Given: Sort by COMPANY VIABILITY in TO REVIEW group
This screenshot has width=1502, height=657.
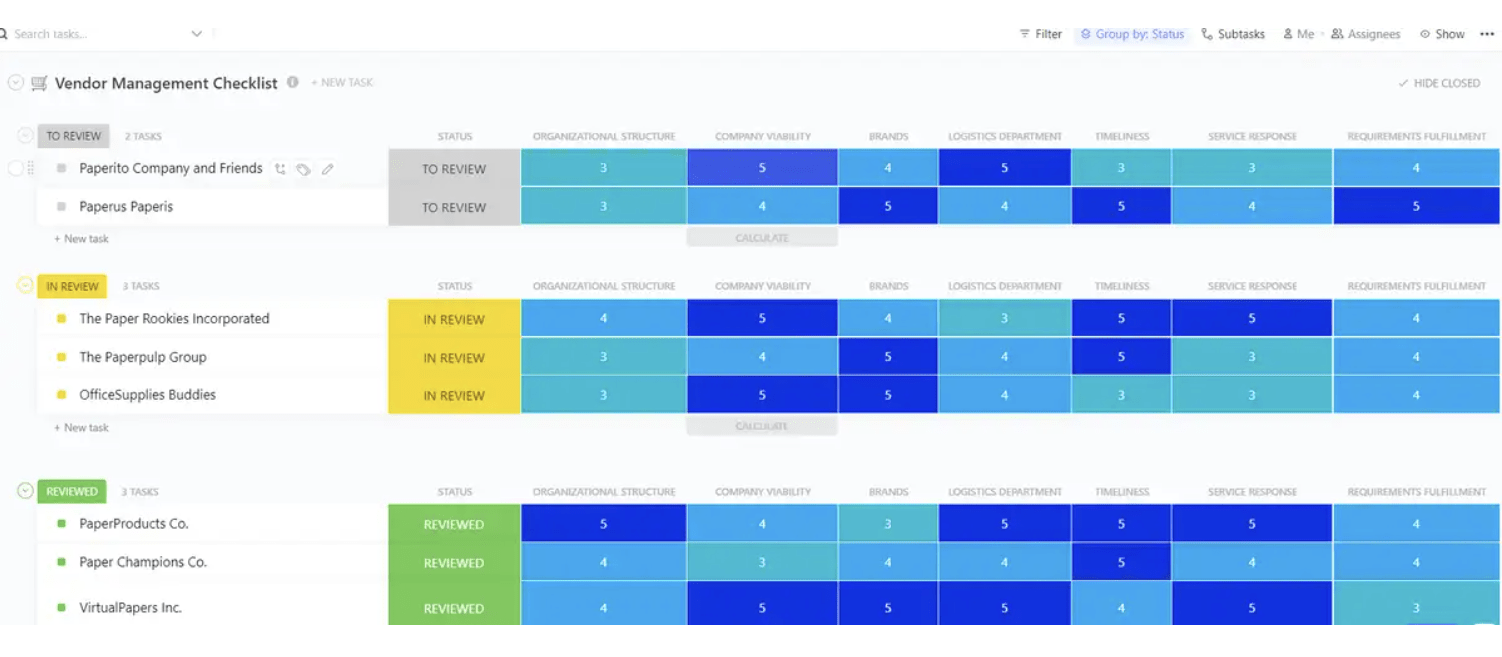Looking at the screenshot, I should [762, 136].
